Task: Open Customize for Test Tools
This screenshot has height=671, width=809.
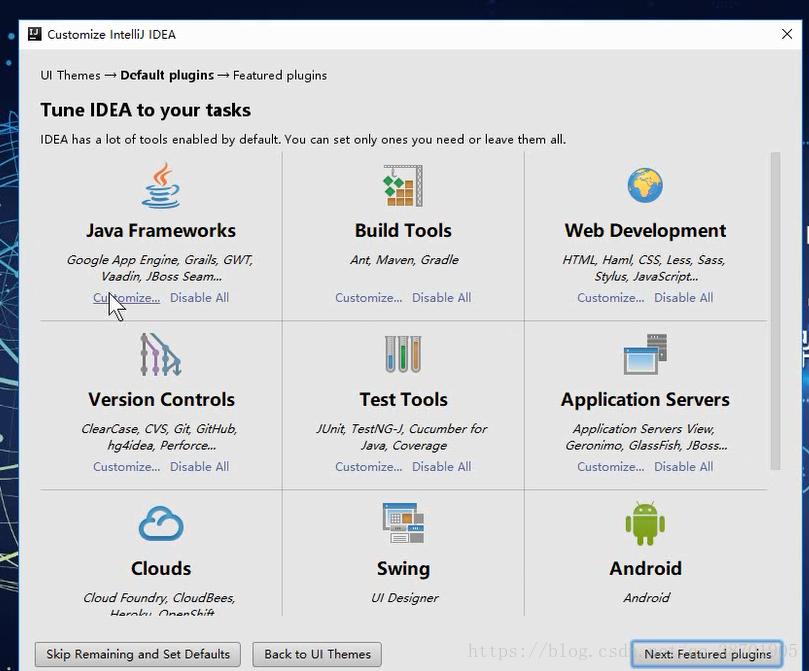Action: coord(368,467)
